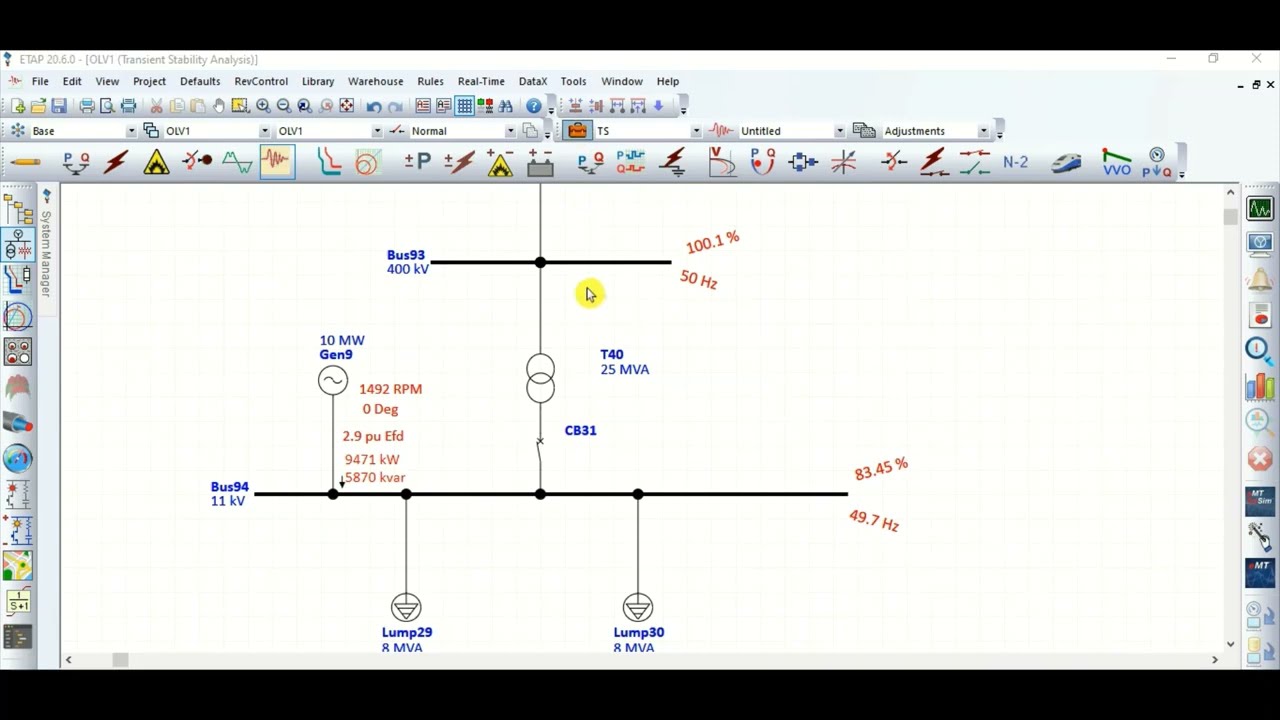Click Save project diskette icon

point(59,106)
